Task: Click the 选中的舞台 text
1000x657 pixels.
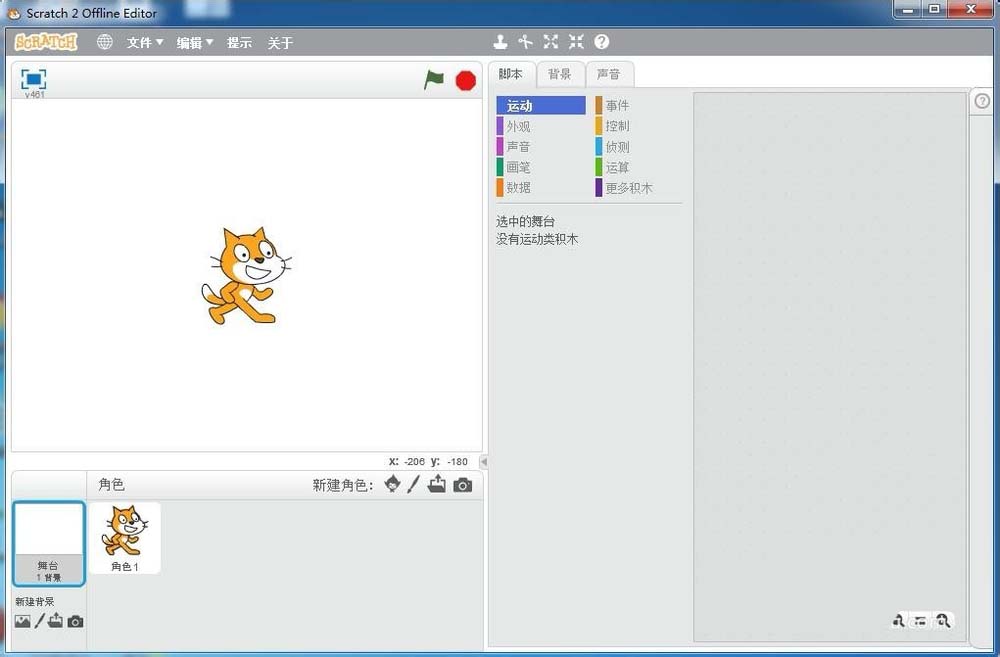Action: [526, 221]
